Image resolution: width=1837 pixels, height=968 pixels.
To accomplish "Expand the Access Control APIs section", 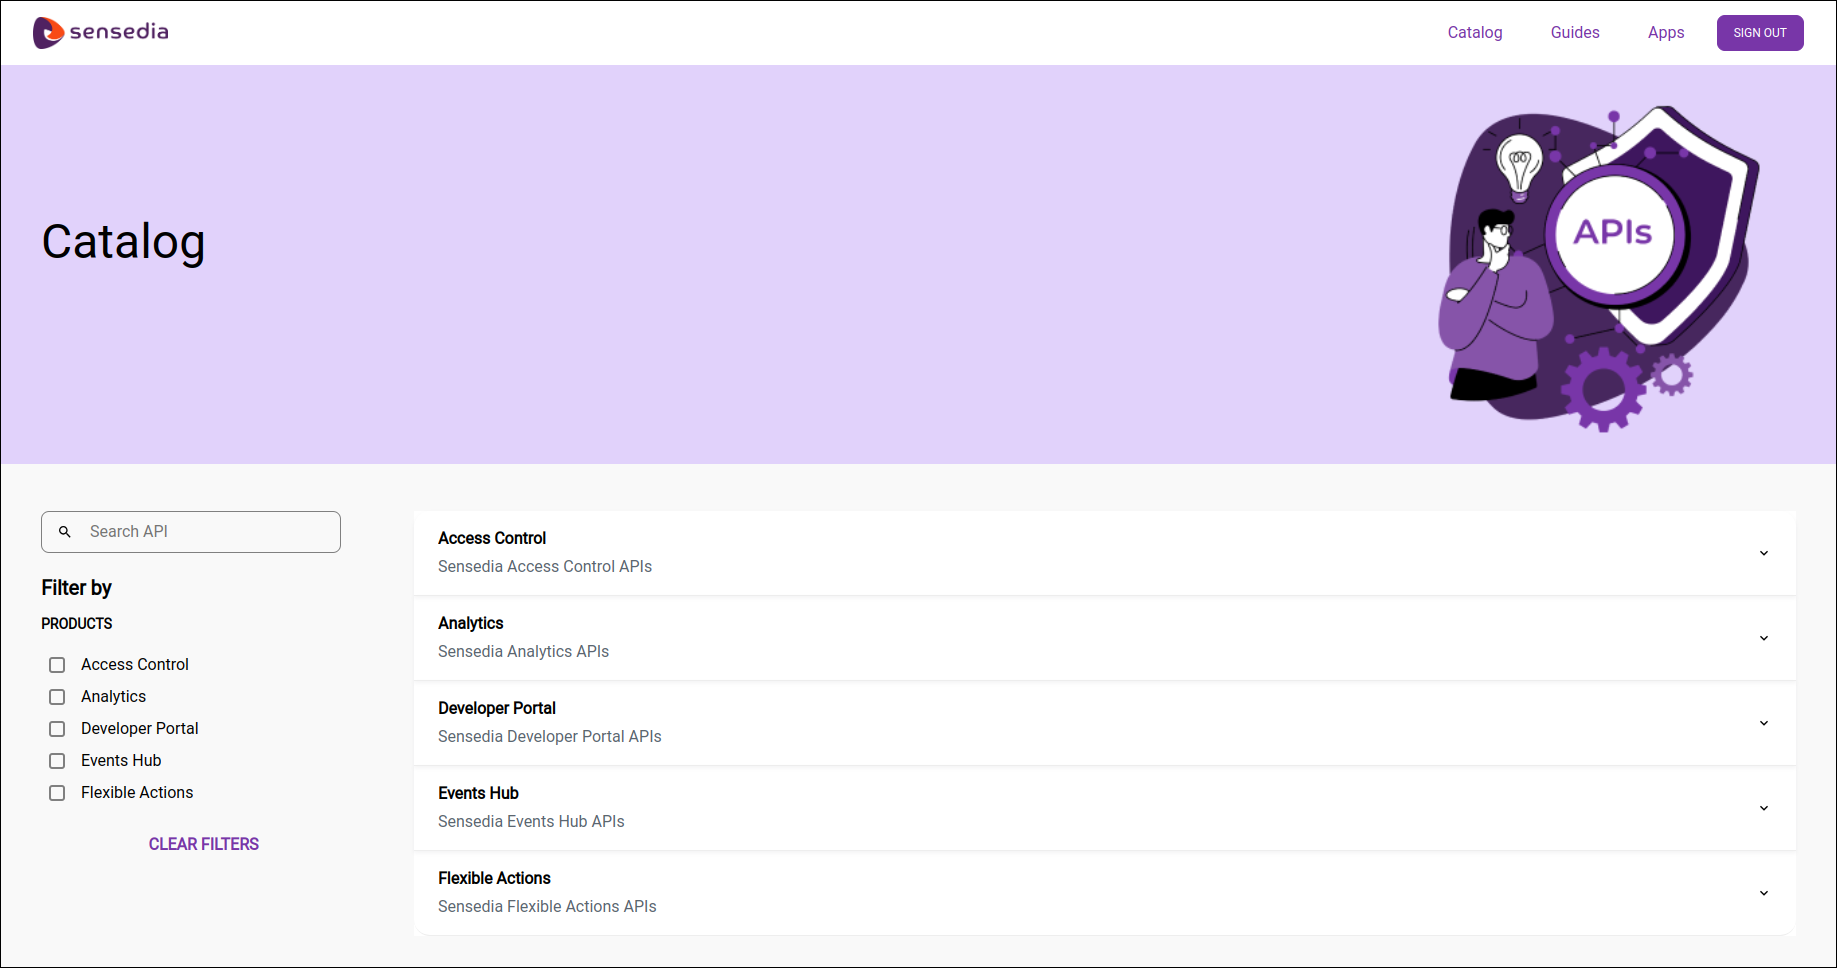I will (x=1763, y=552).
